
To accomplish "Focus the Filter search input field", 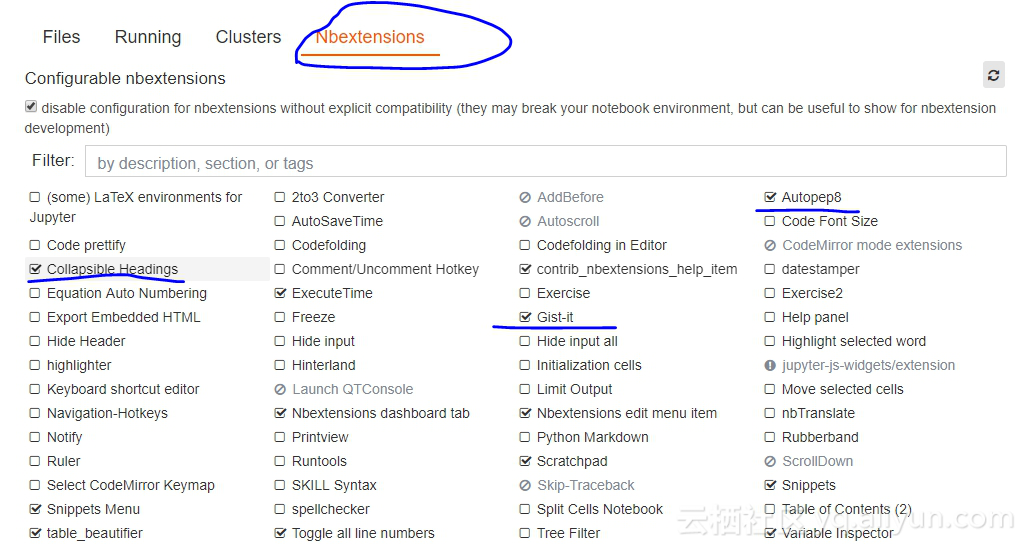I will pos(545,162).
